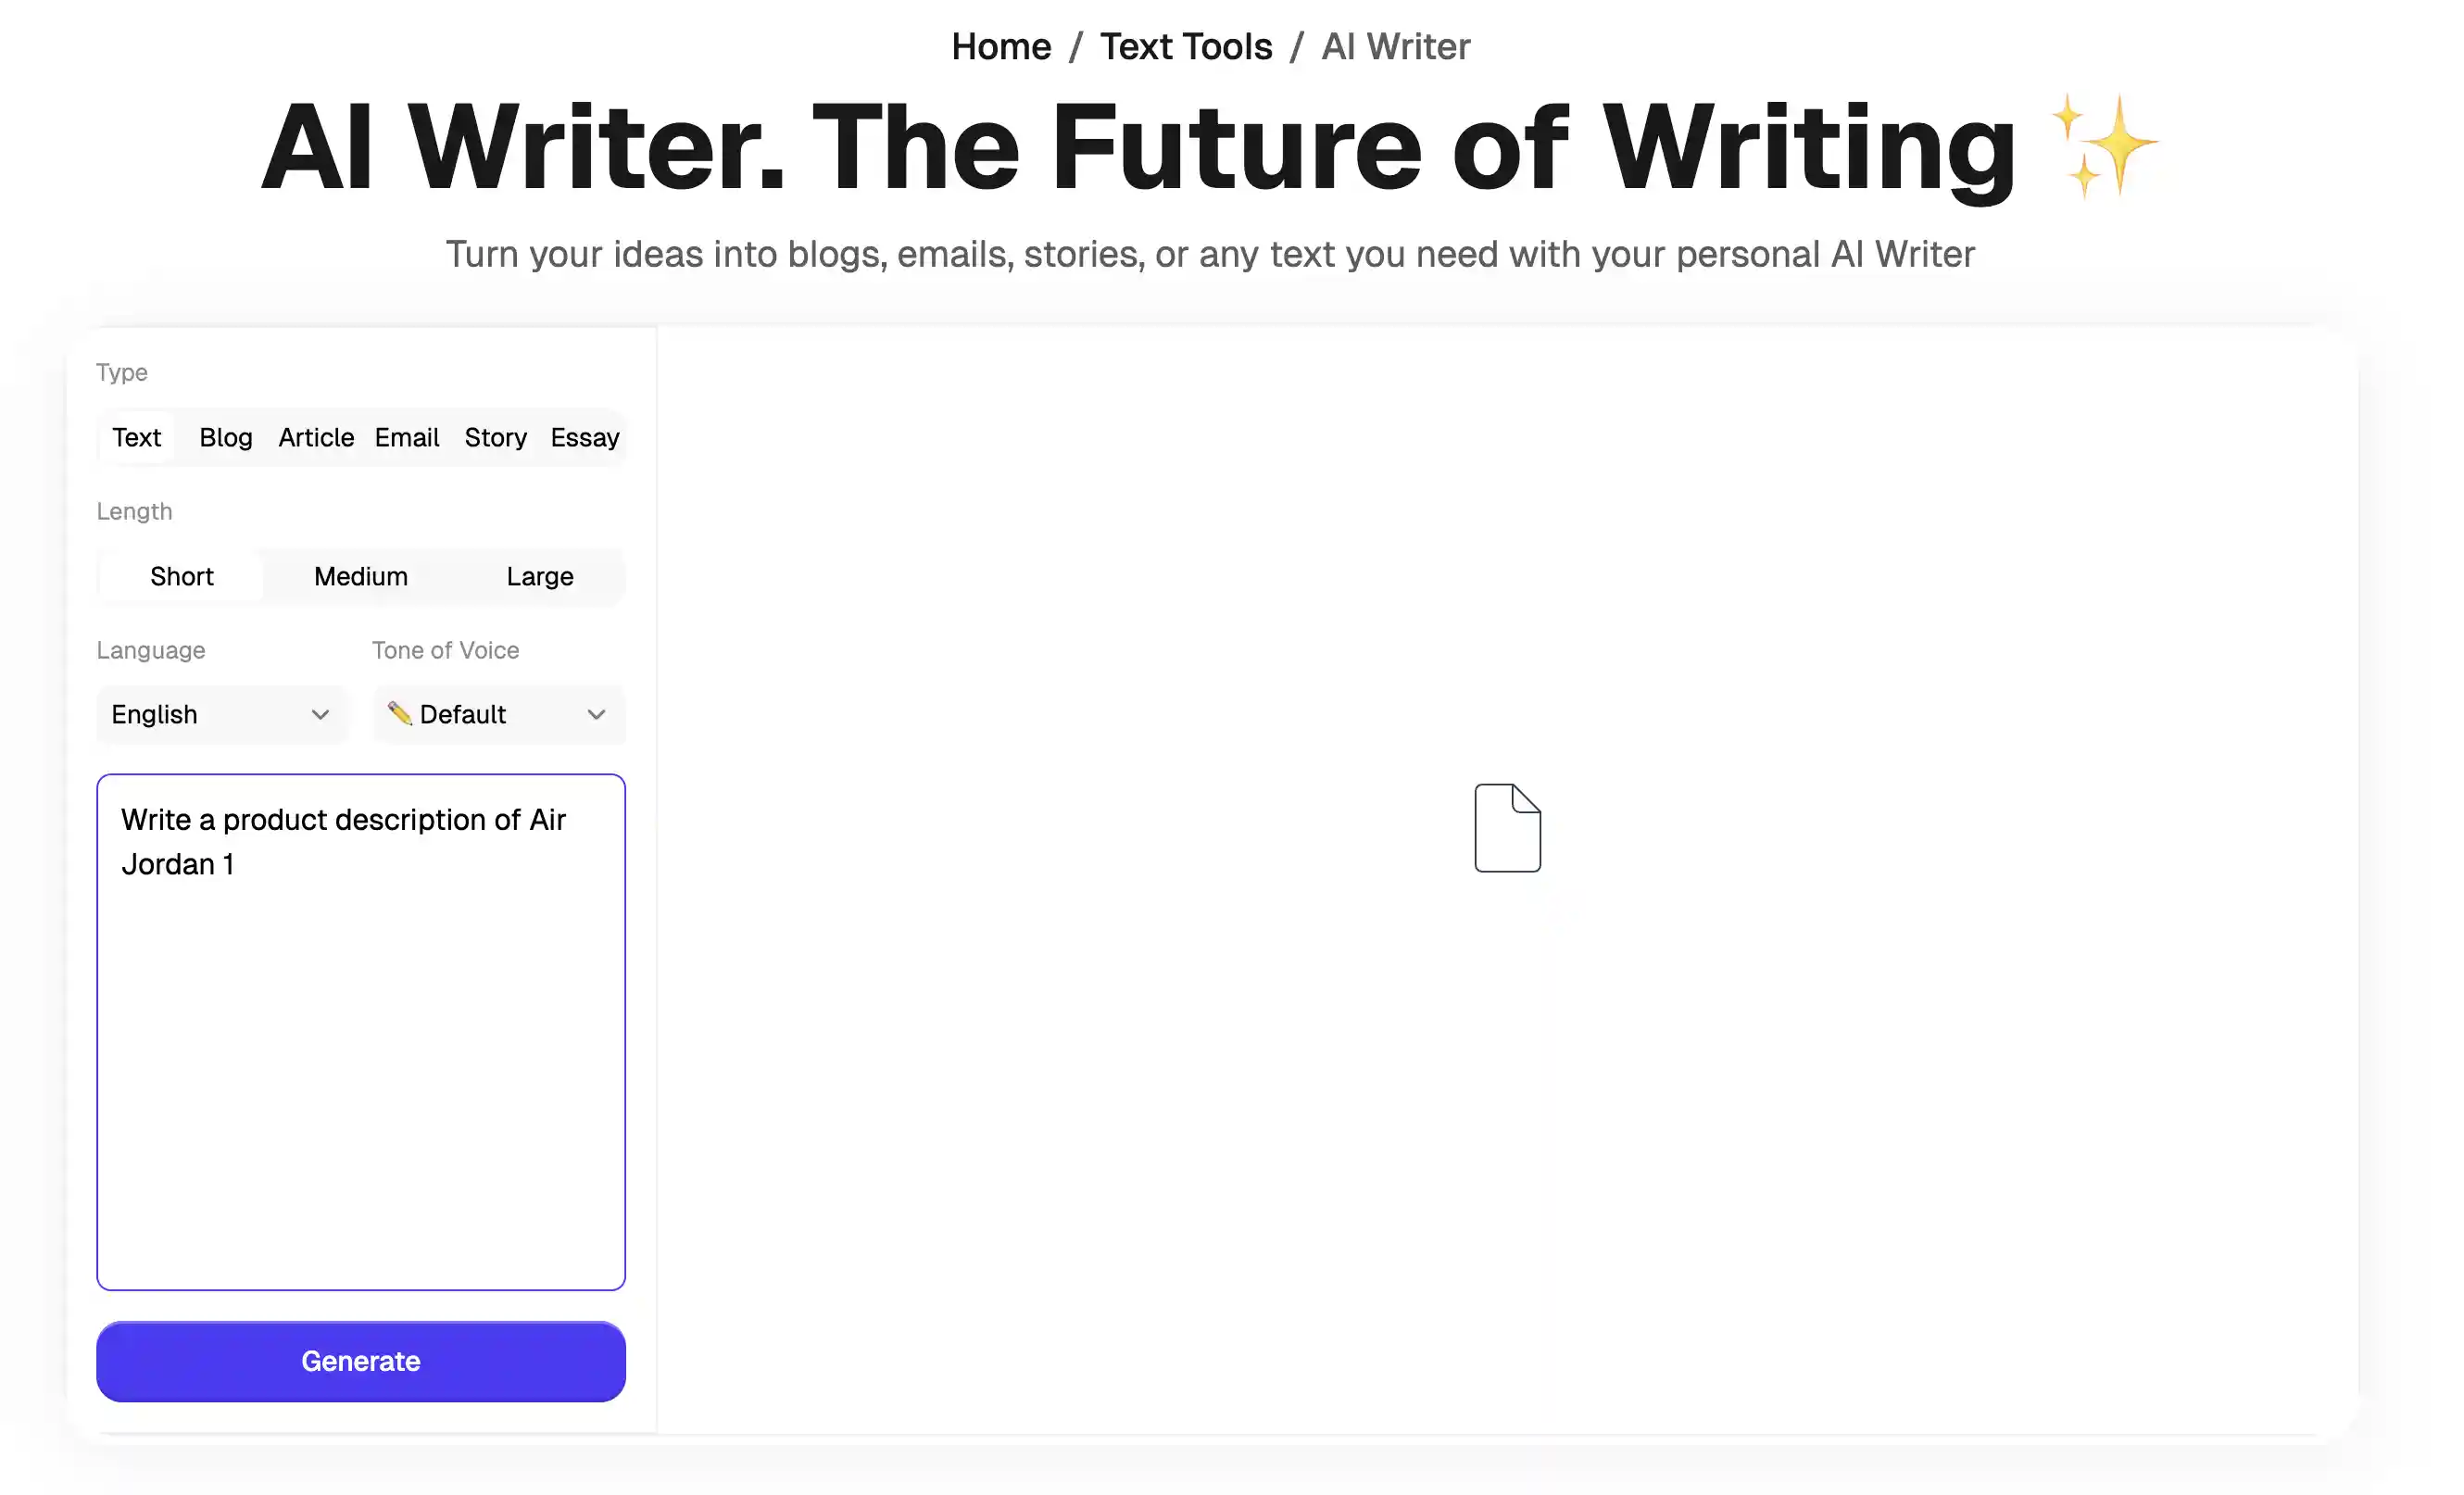Select the Text type option
Viewport: 2464px width, 1495px height.
pyautogui.click(x=136, y=437)
